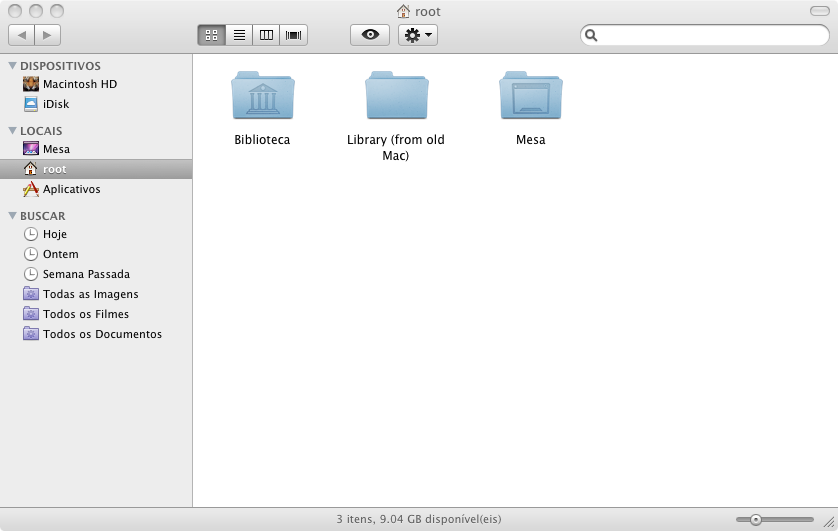Click the Mesa folder name label
The width and height of the screenshot is (838, 531).
531,140
